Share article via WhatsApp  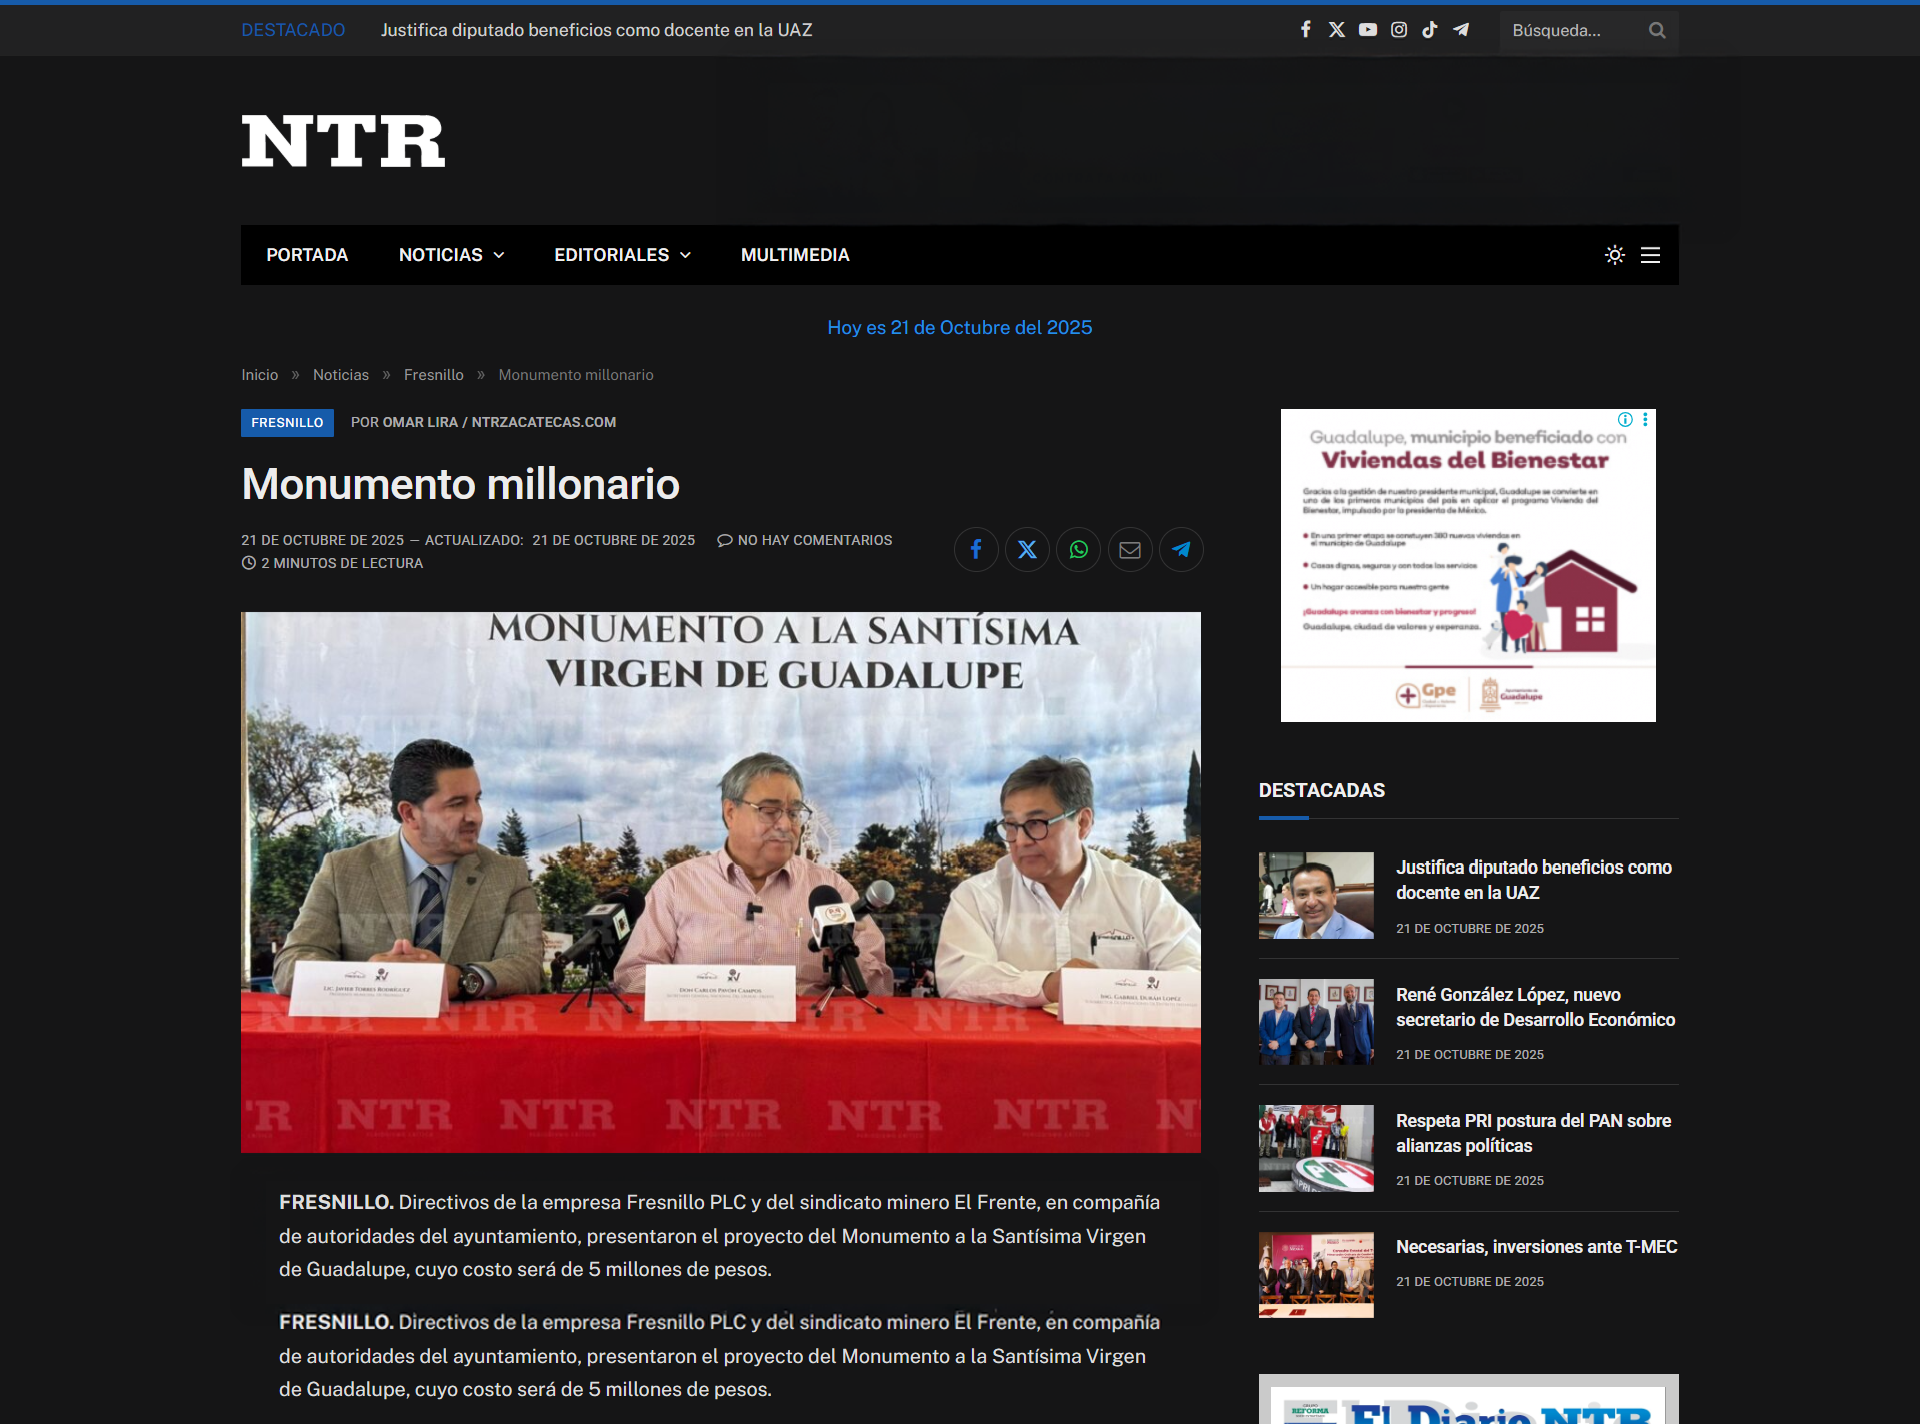click(1079, 550)
